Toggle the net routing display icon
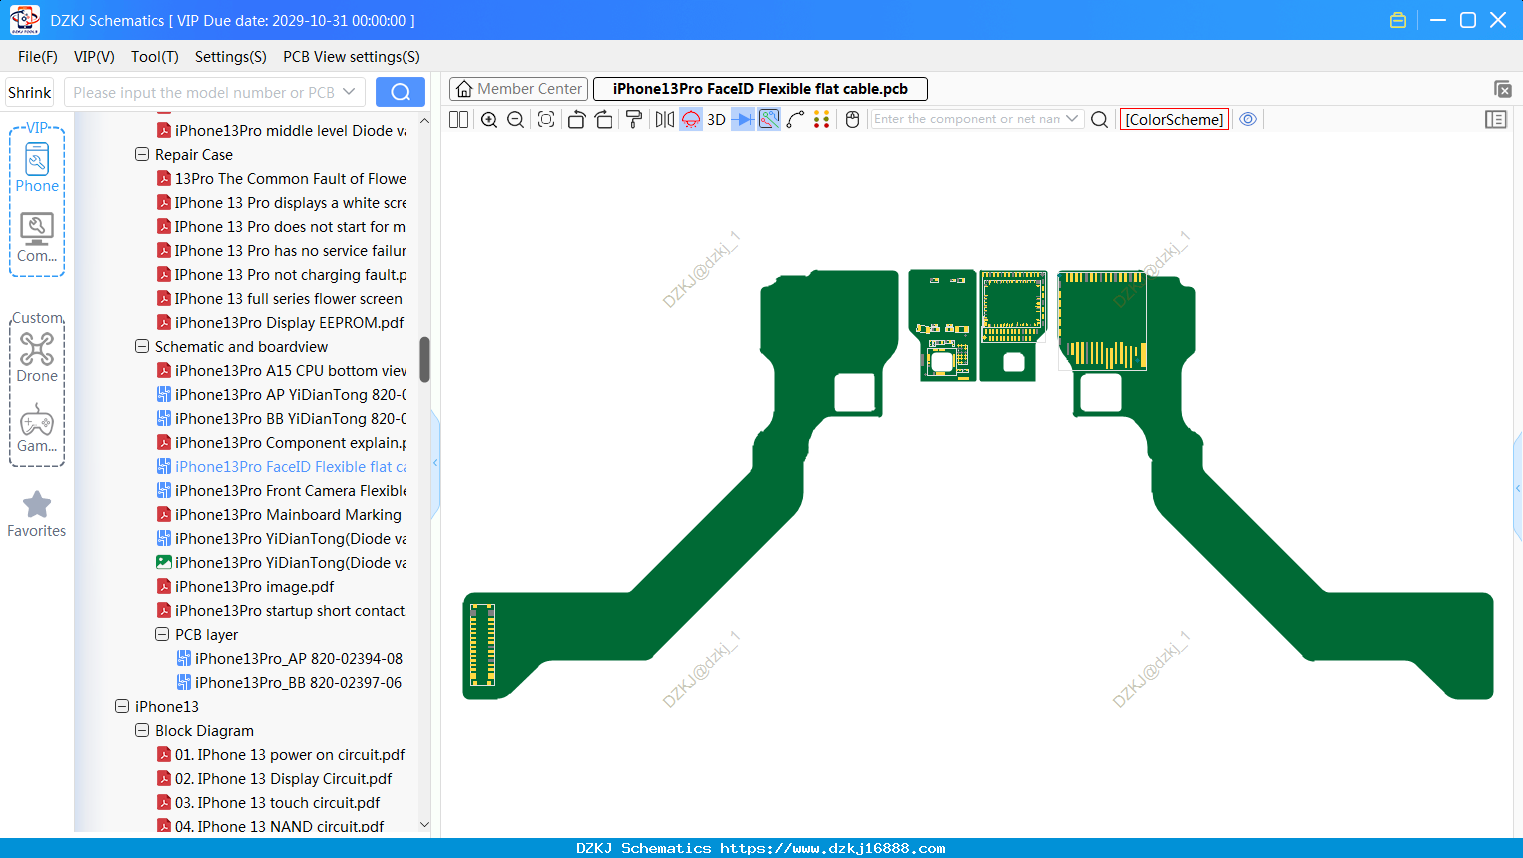The height and width of the screenshot is (858, 1523). pos(769,119)
